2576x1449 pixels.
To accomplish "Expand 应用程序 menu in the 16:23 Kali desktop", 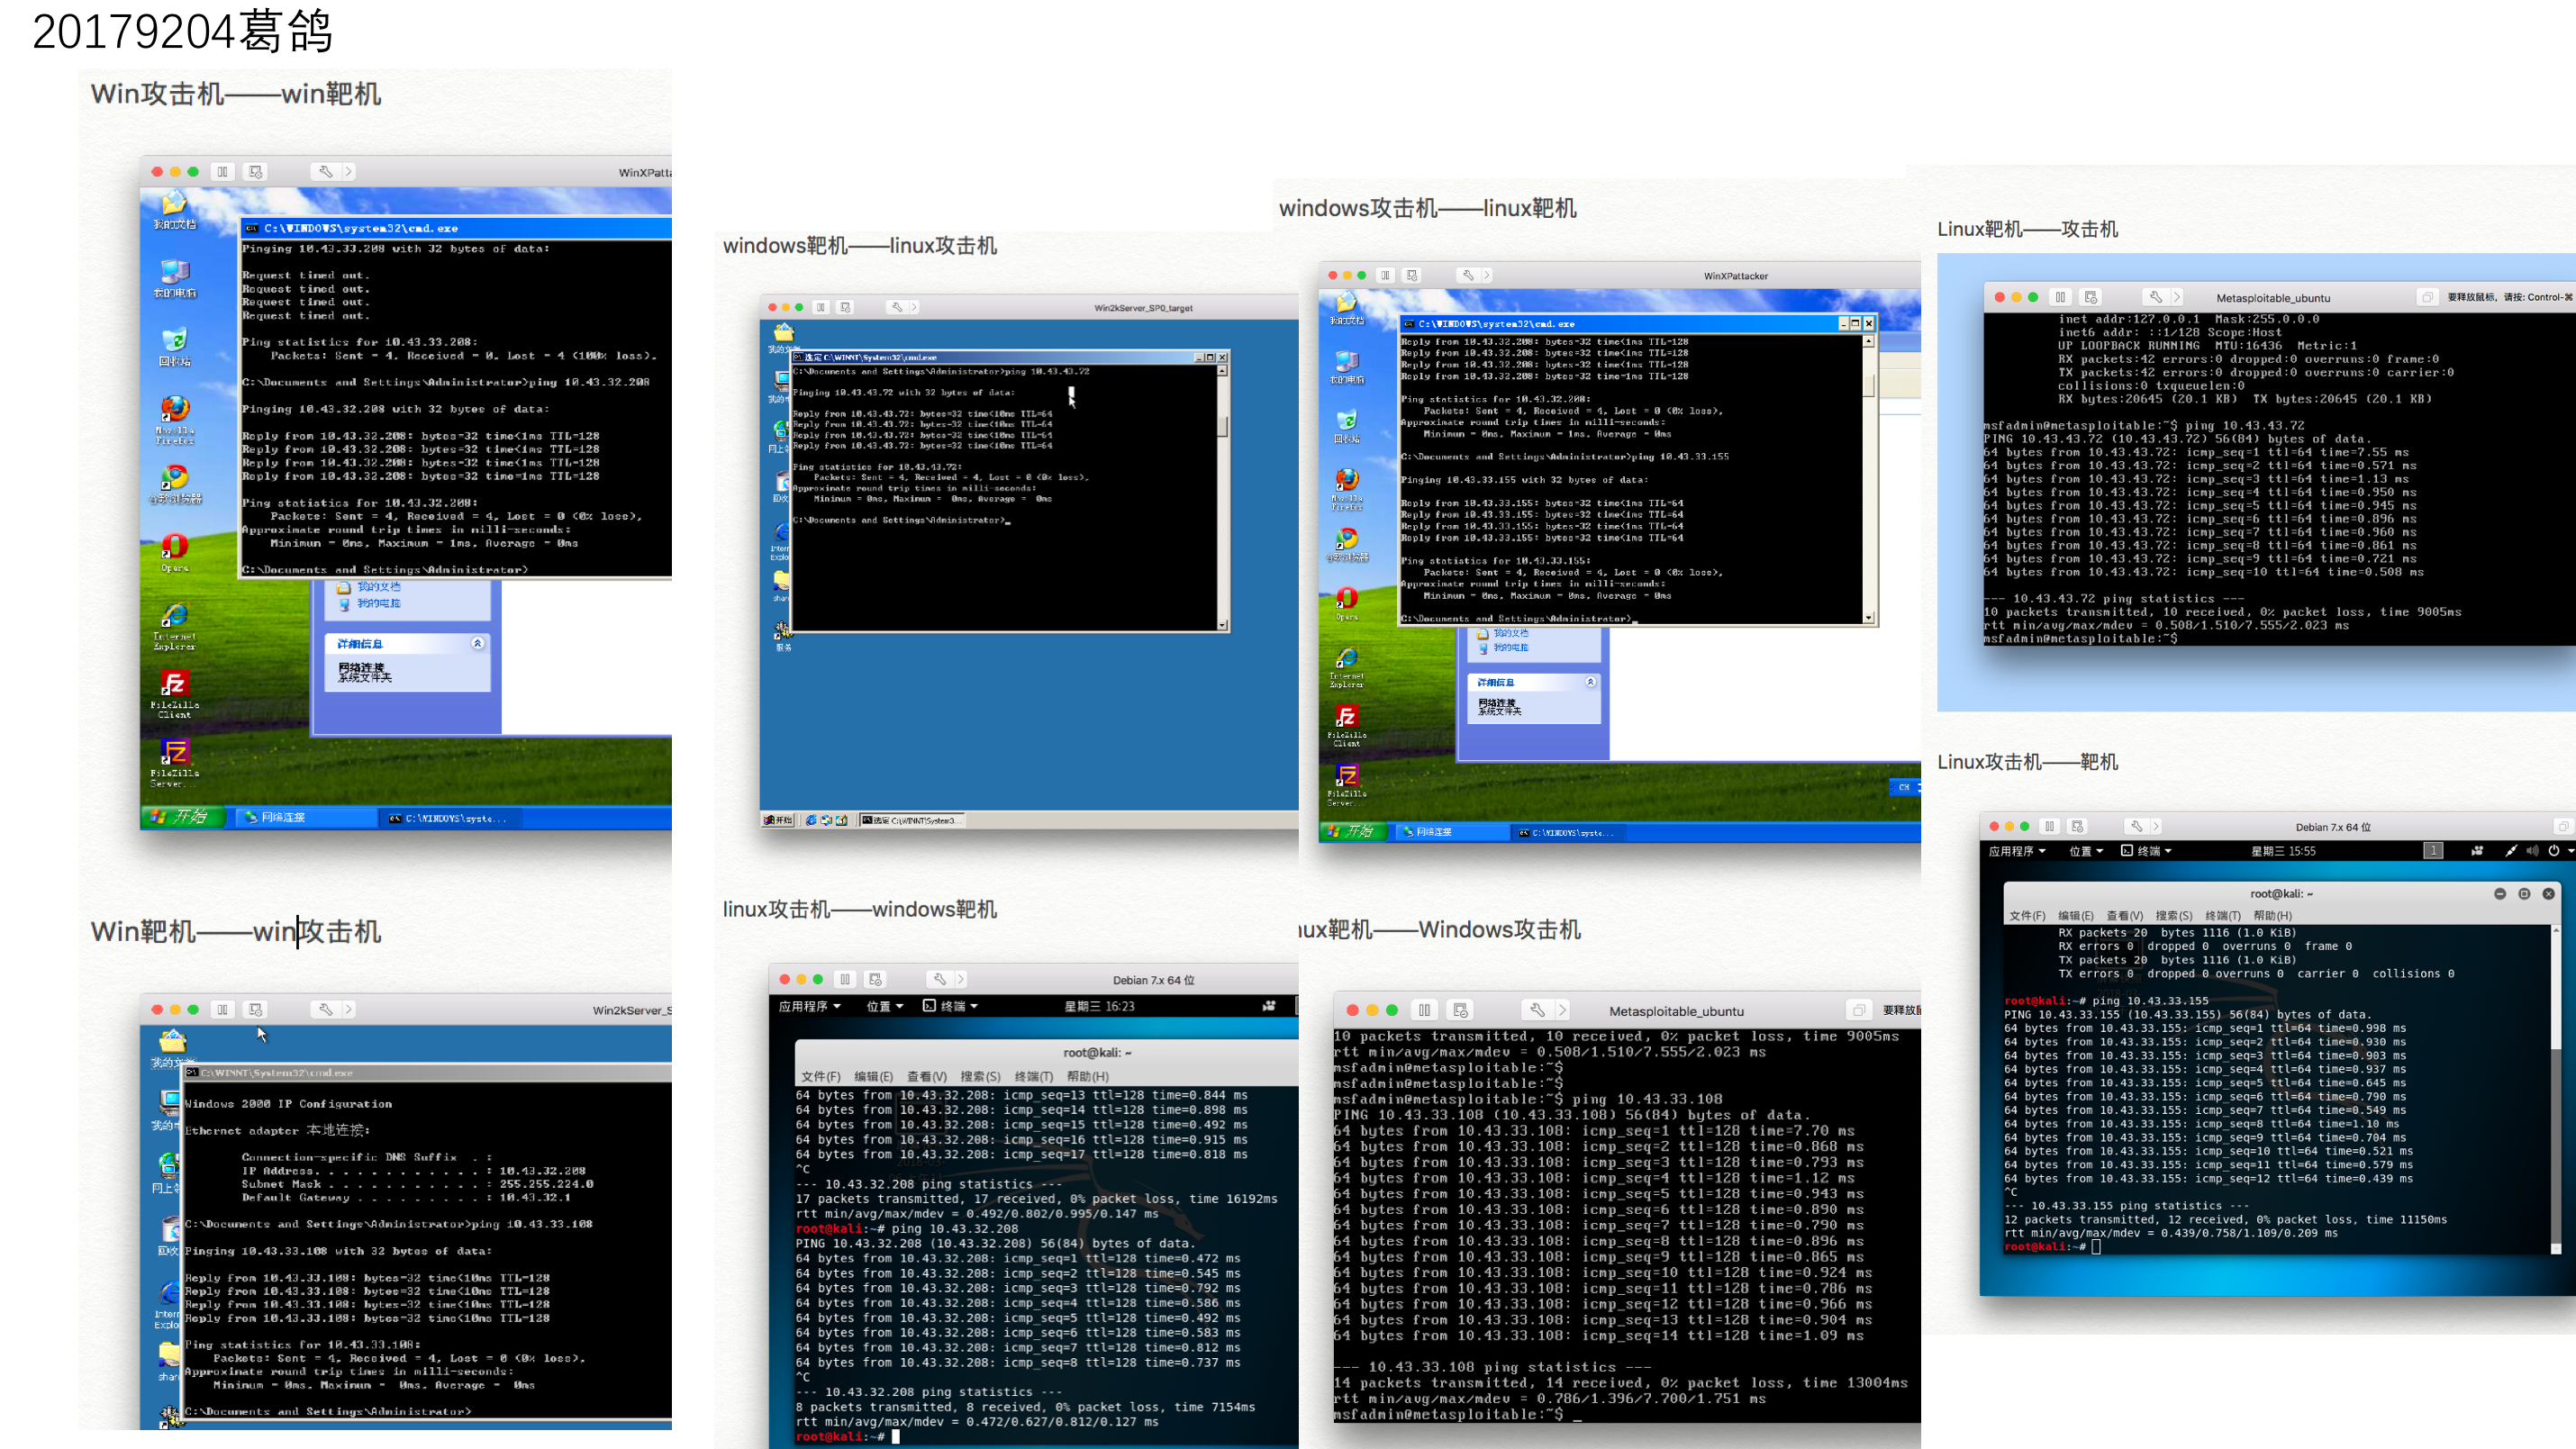I will (x=809, y=1006).
